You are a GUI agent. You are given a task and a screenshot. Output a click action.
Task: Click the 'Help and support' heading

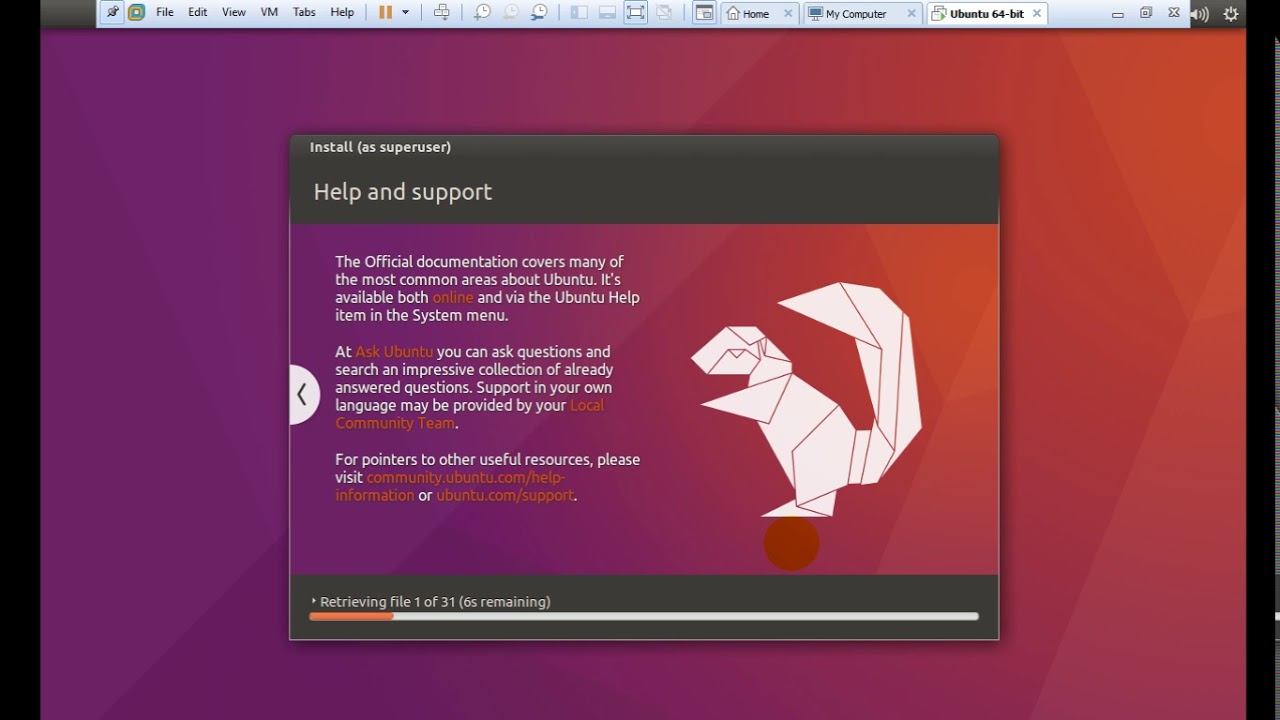(x=403, y=191)
